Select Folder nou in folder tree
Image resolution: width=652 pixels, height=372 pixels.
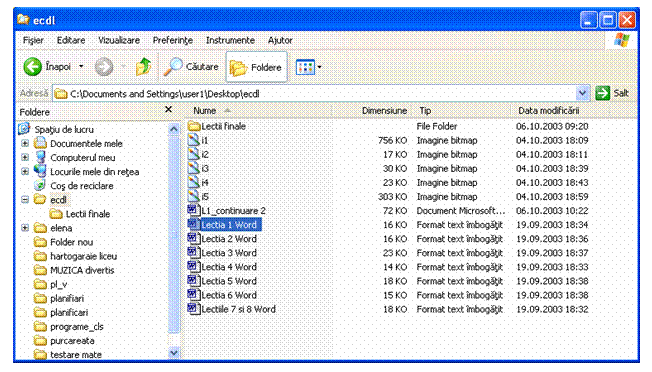72,242
